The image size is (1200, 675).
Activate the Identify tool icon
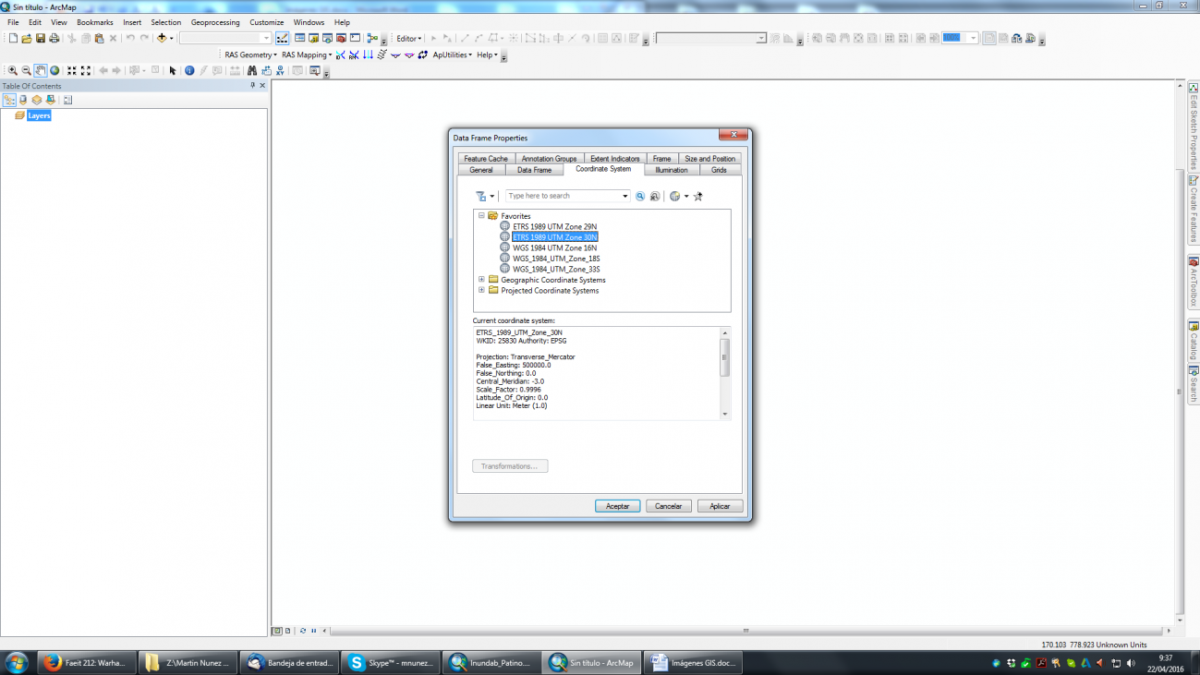tap(188, 71)
